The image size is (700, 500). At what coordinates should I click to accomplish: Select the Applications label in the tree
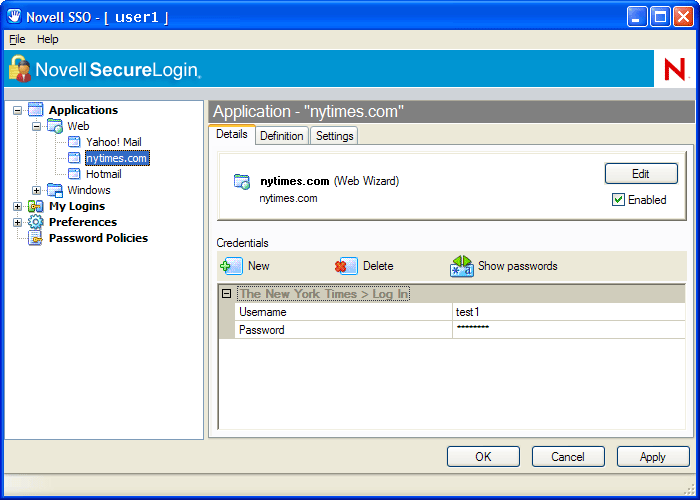pyautogui.click(x=83, y=110)
